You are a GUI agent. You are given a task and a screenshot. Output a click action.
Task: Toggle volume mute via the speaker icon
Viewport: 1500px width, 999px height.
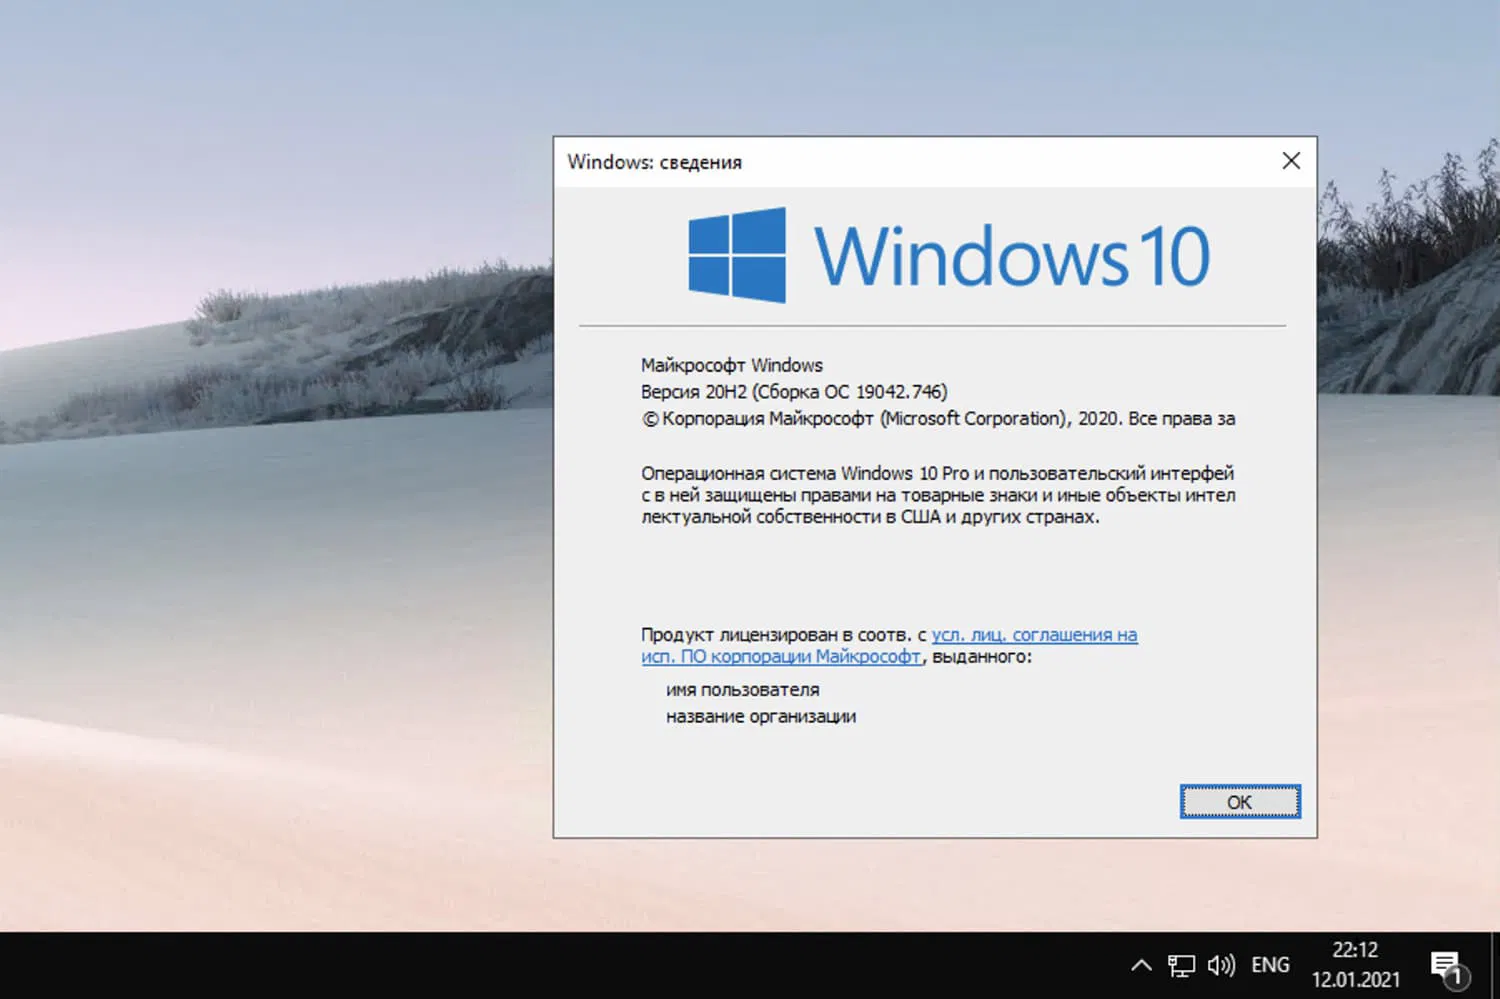click(1220, 963)
